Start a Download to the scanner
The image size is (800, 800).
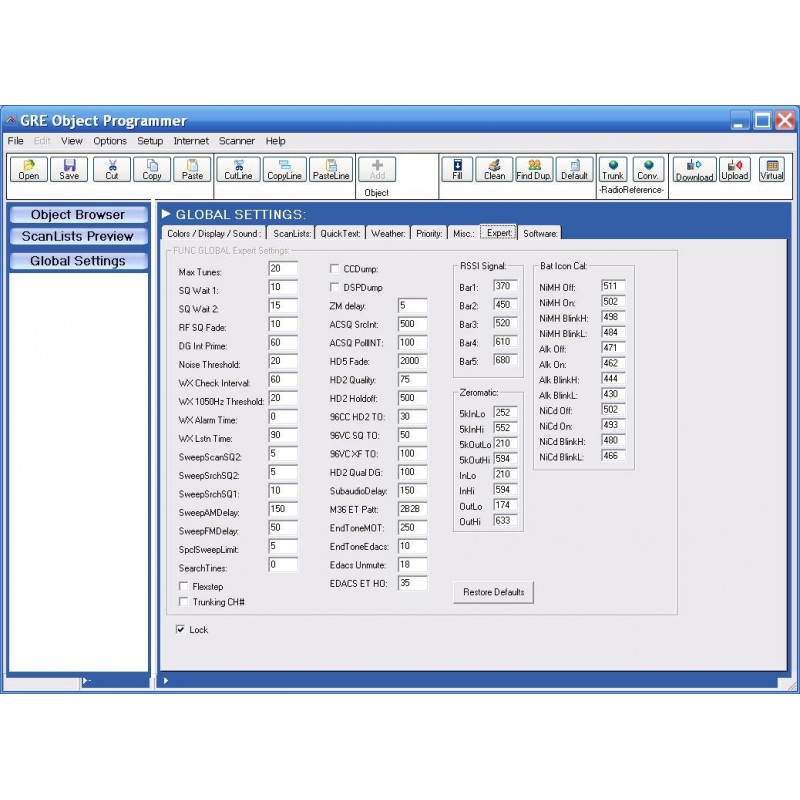(694, 170)
